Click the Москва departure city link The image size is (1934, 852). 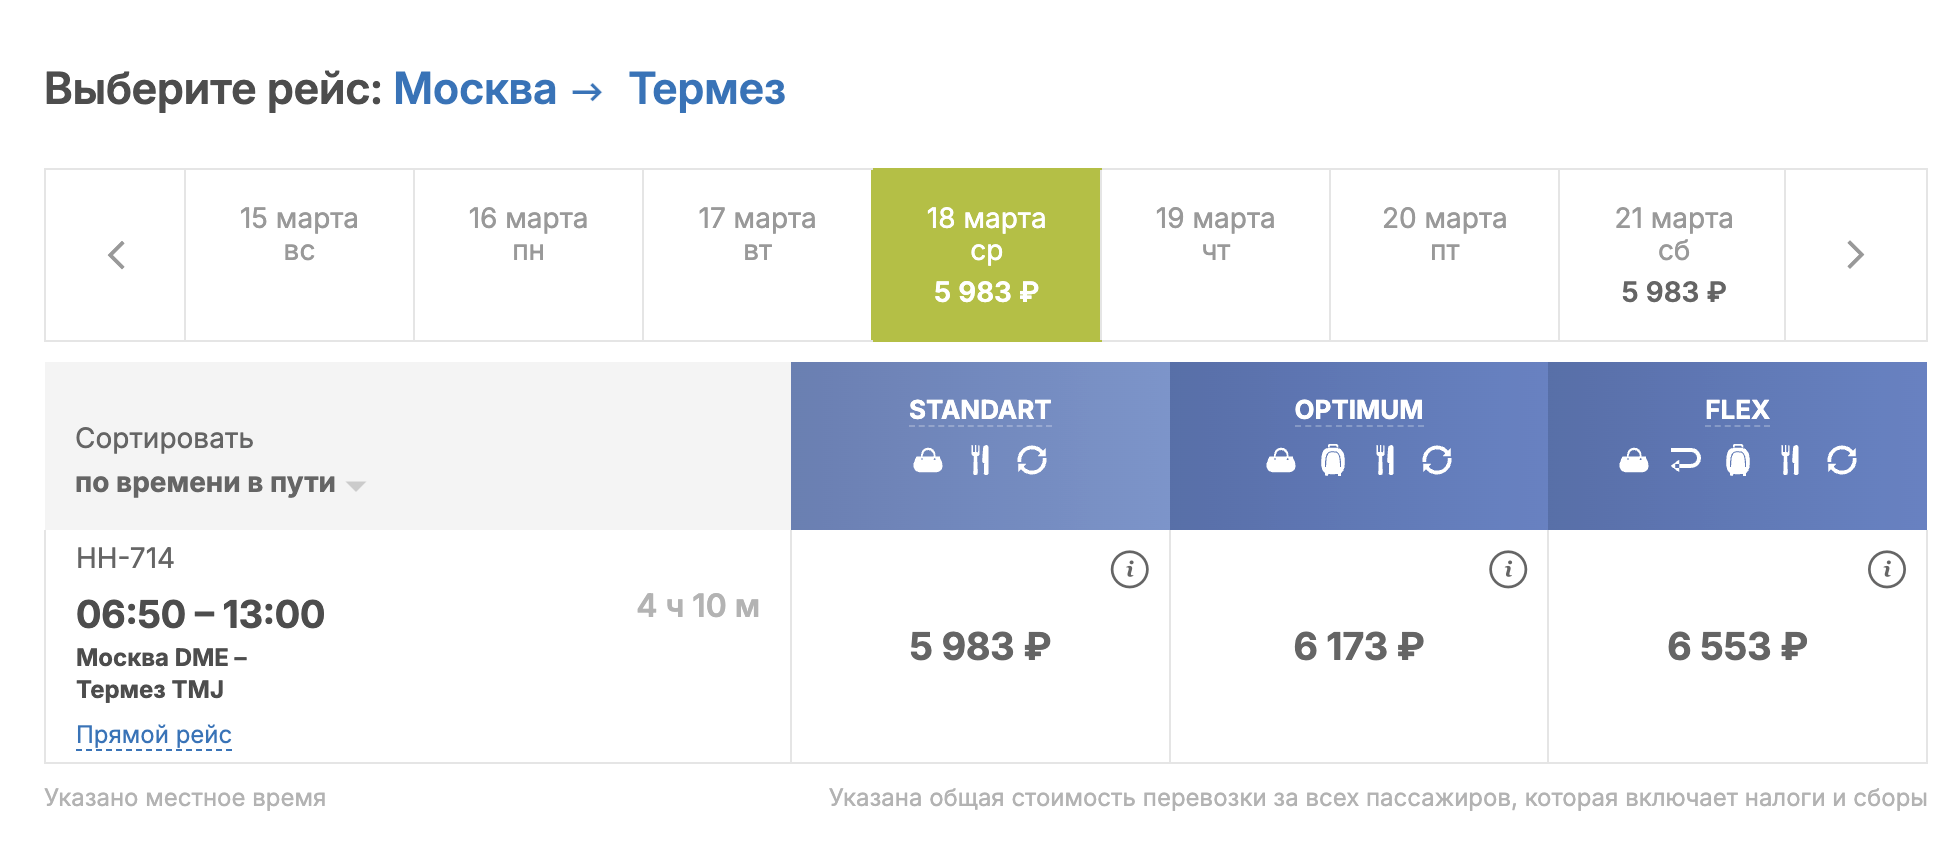475,89
